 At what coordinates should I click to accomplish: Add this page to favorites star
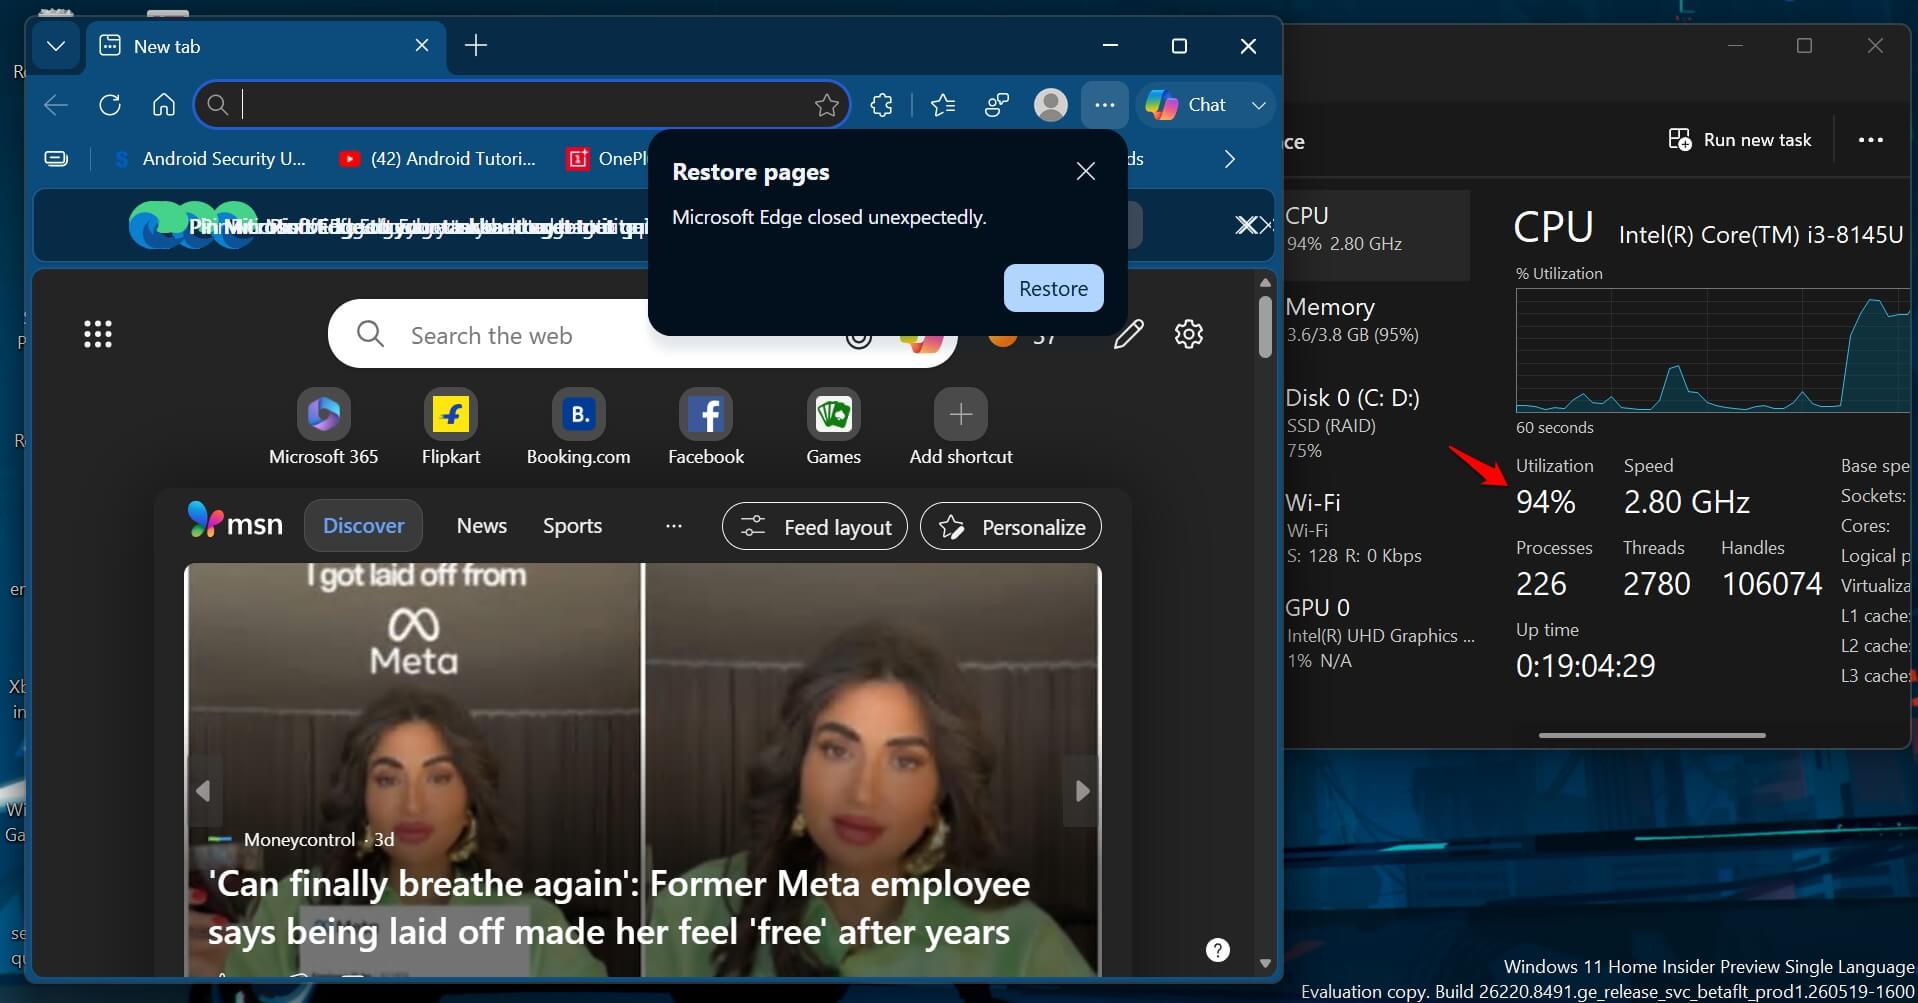pyautogui.click(x=826, y=105)
